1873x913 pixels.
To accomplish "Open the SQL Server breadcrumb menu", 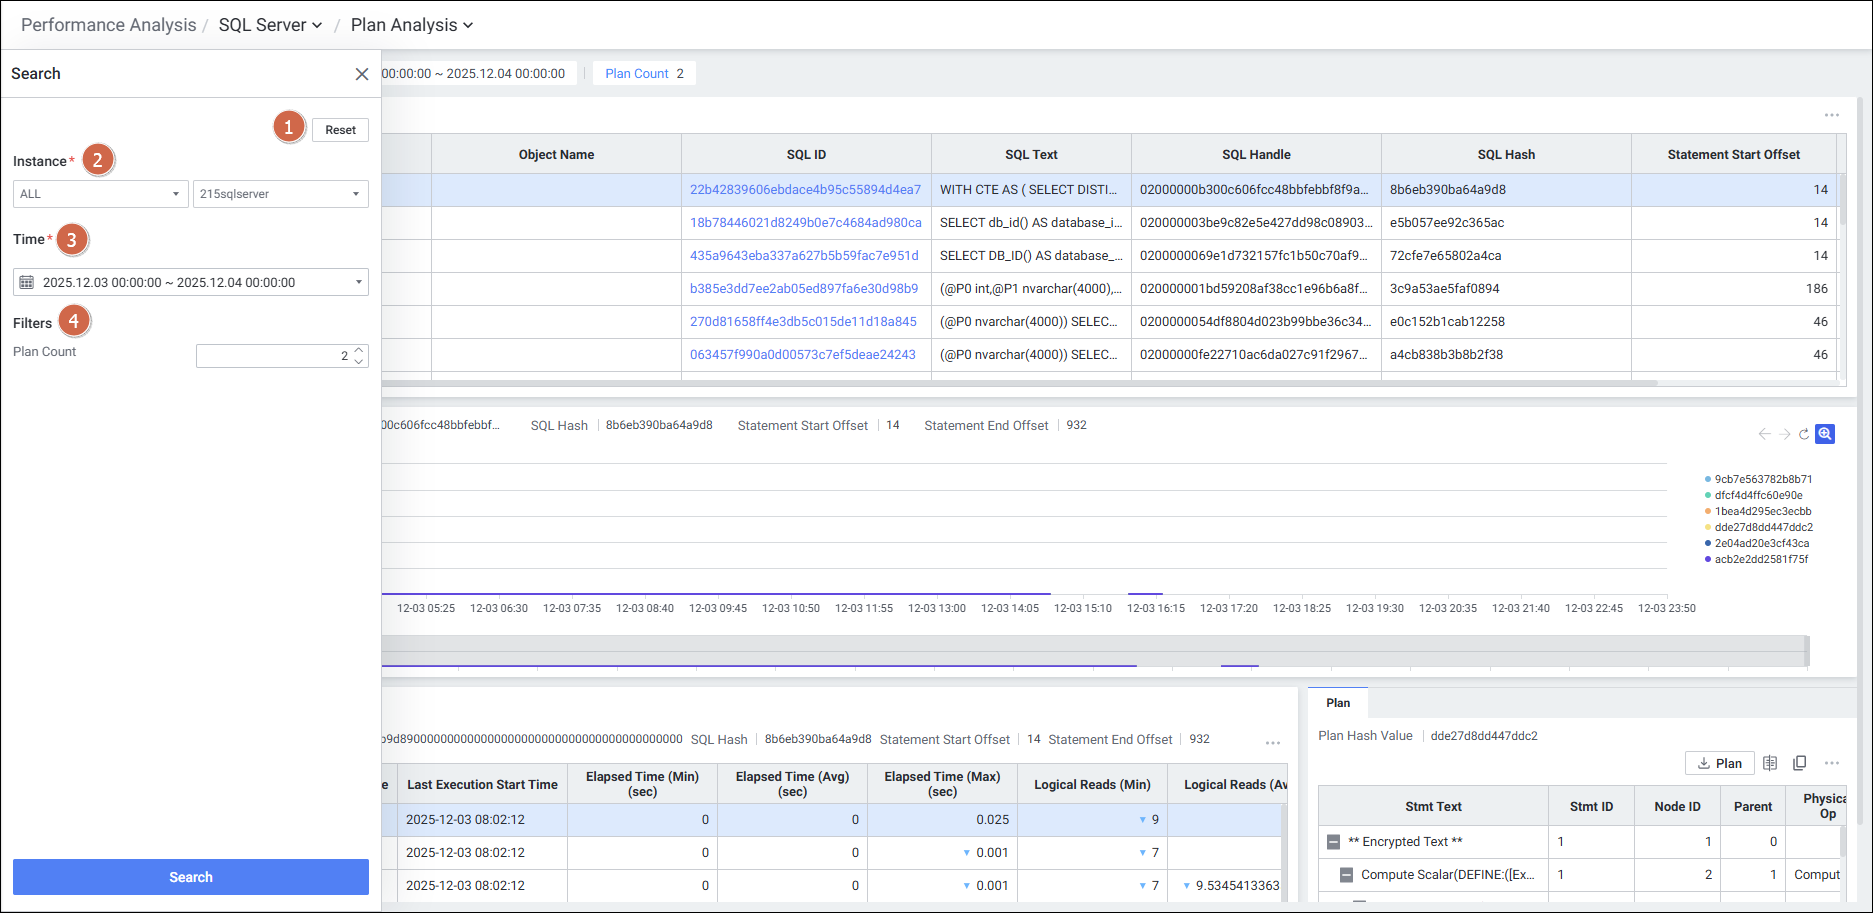I will tap(270, 25).
